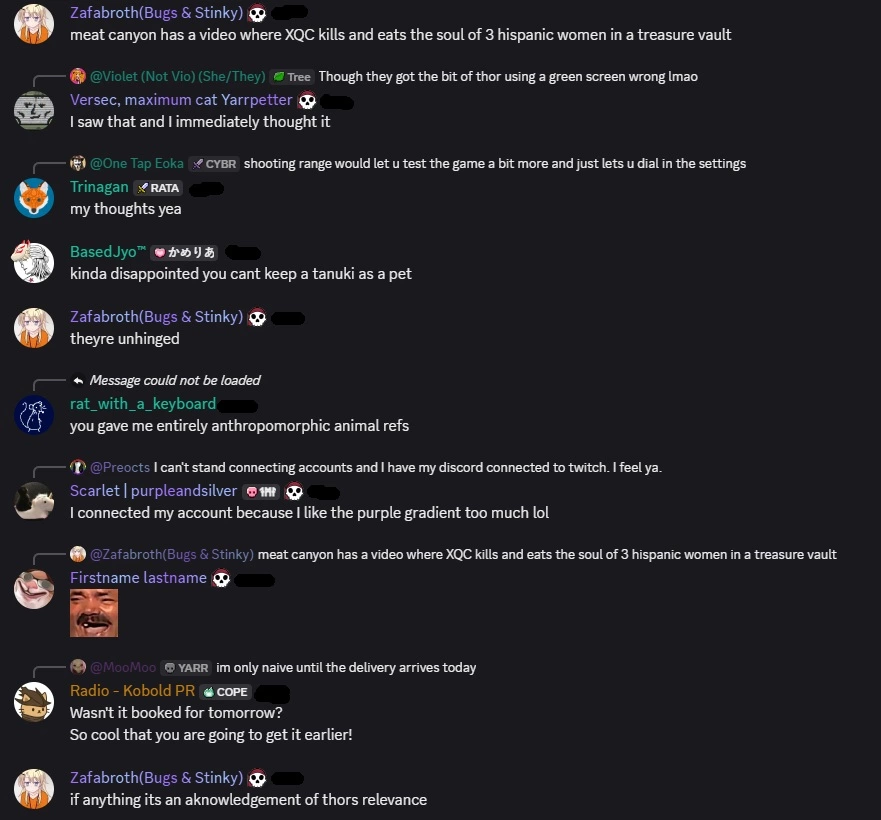The height and width of the screenshot is (820, 881).
Task: Click @One Tap Eoka reply mention
Action: (x=137, y=164)
